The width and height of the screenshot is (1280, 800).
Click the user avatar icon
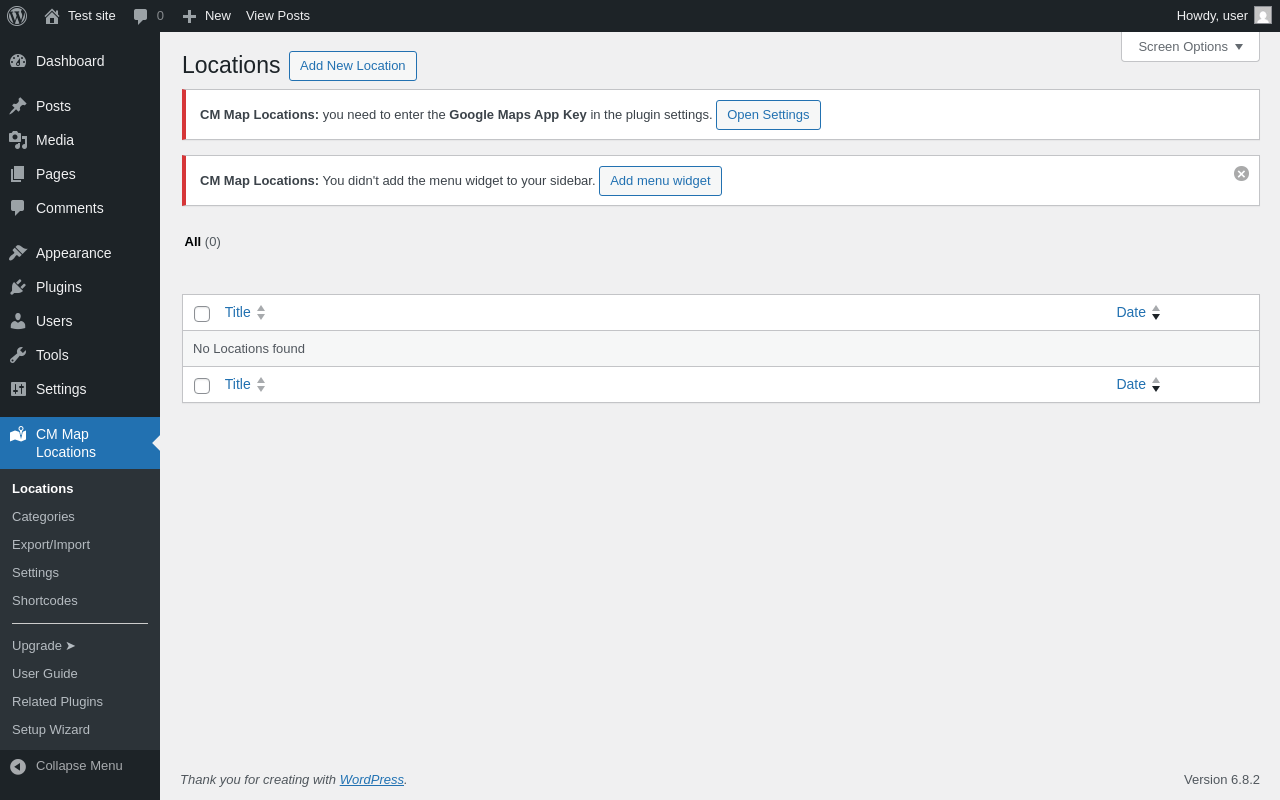1263,15
